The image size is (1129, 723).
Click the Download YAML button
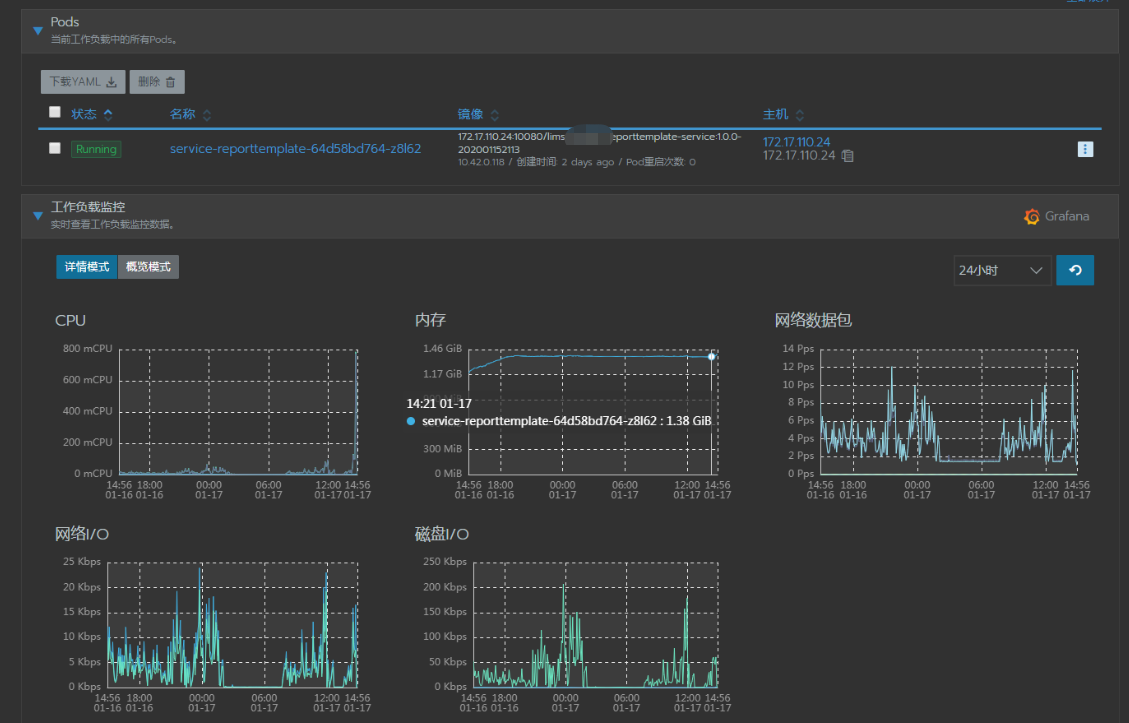83,82
